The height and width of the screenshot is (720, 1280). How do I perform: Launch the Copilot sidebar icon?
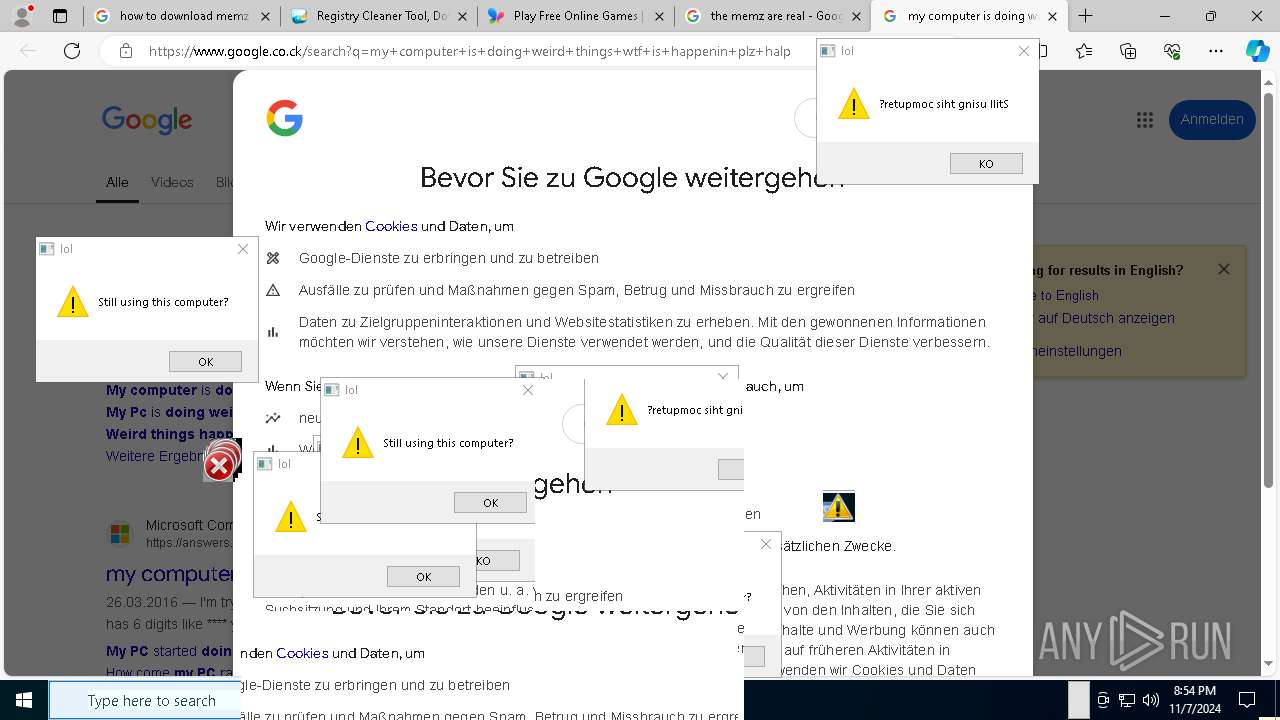pyautogui.click(x=1257, y=51)
